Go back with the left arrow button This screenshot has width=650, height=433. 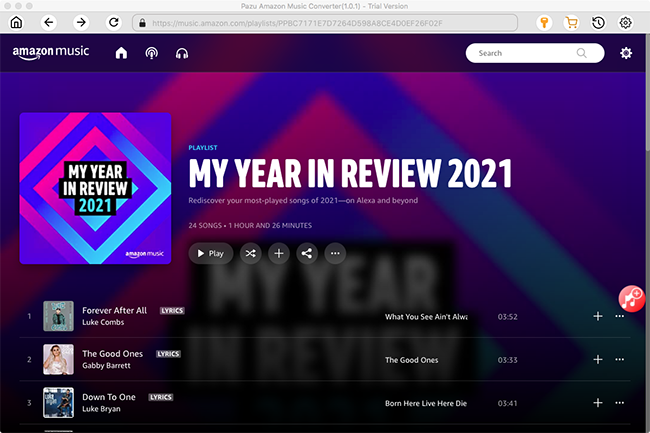49,22
